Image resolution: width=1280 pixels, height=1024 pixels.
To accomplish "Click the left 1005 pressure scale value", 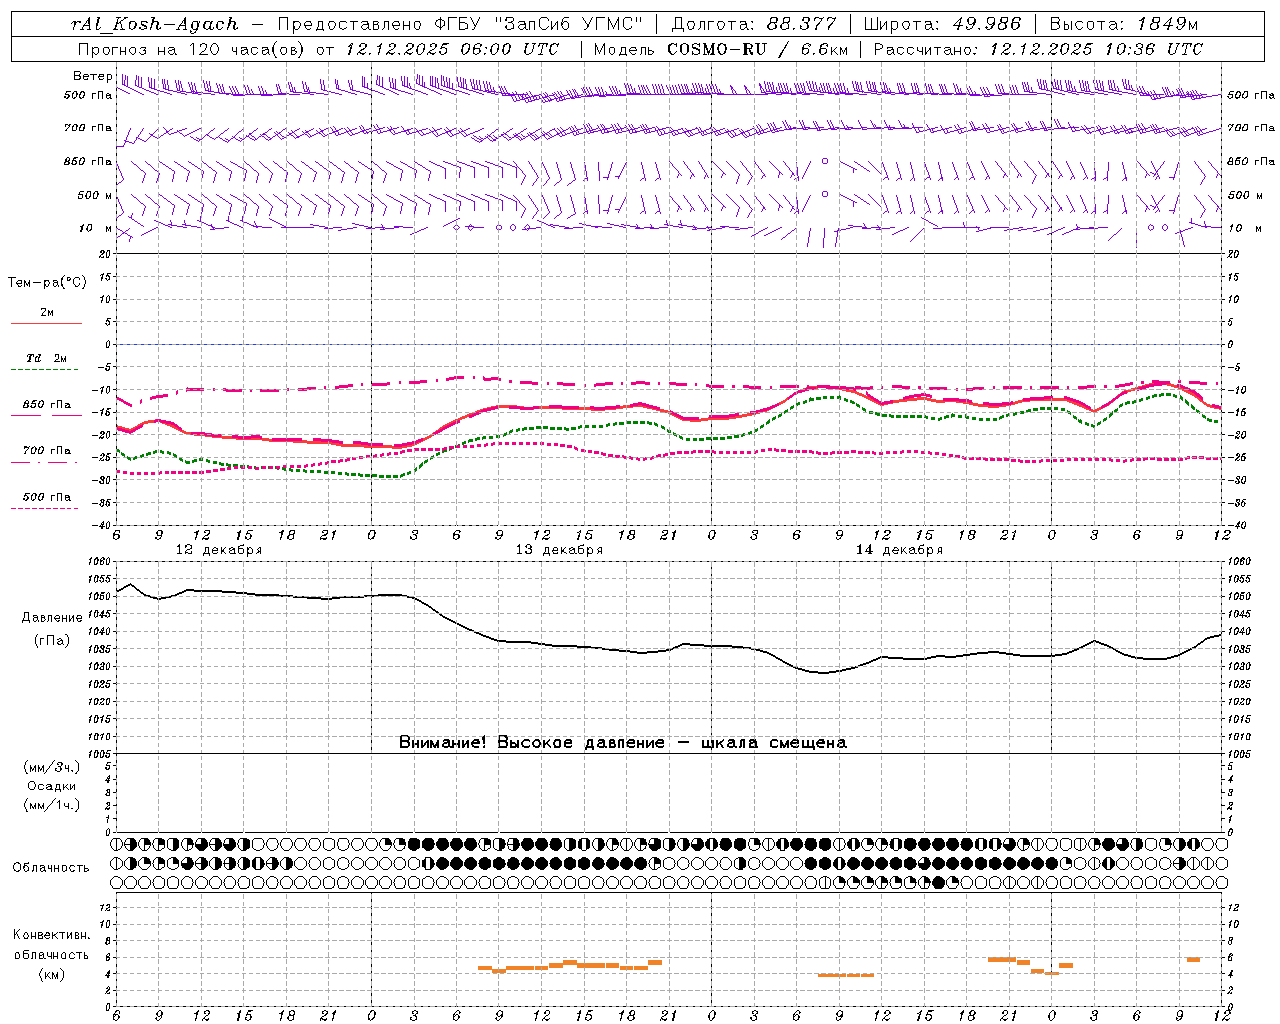I will (x=100, y=754).
